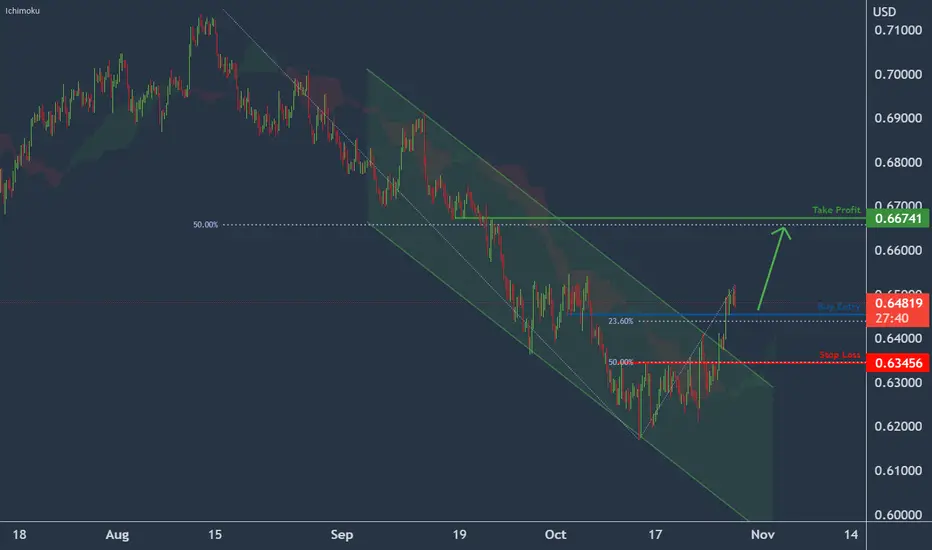
Task: Click the Sep date on time axis
Action: 342,535
